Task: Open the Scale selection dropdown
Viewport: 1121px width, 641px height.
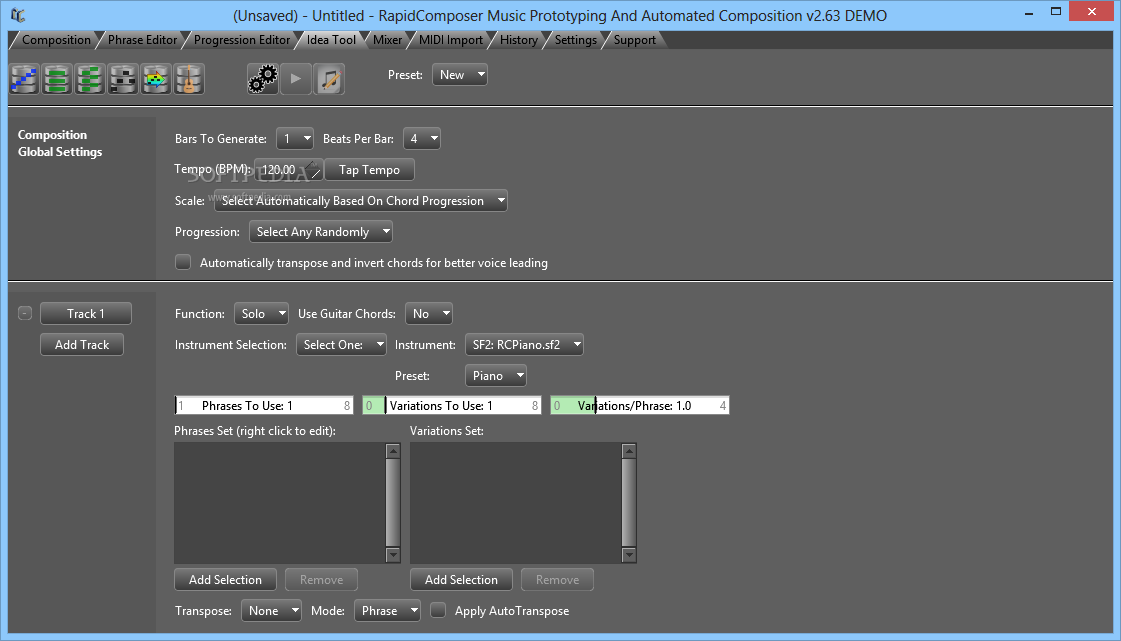Action: click(x=361, y=201)
